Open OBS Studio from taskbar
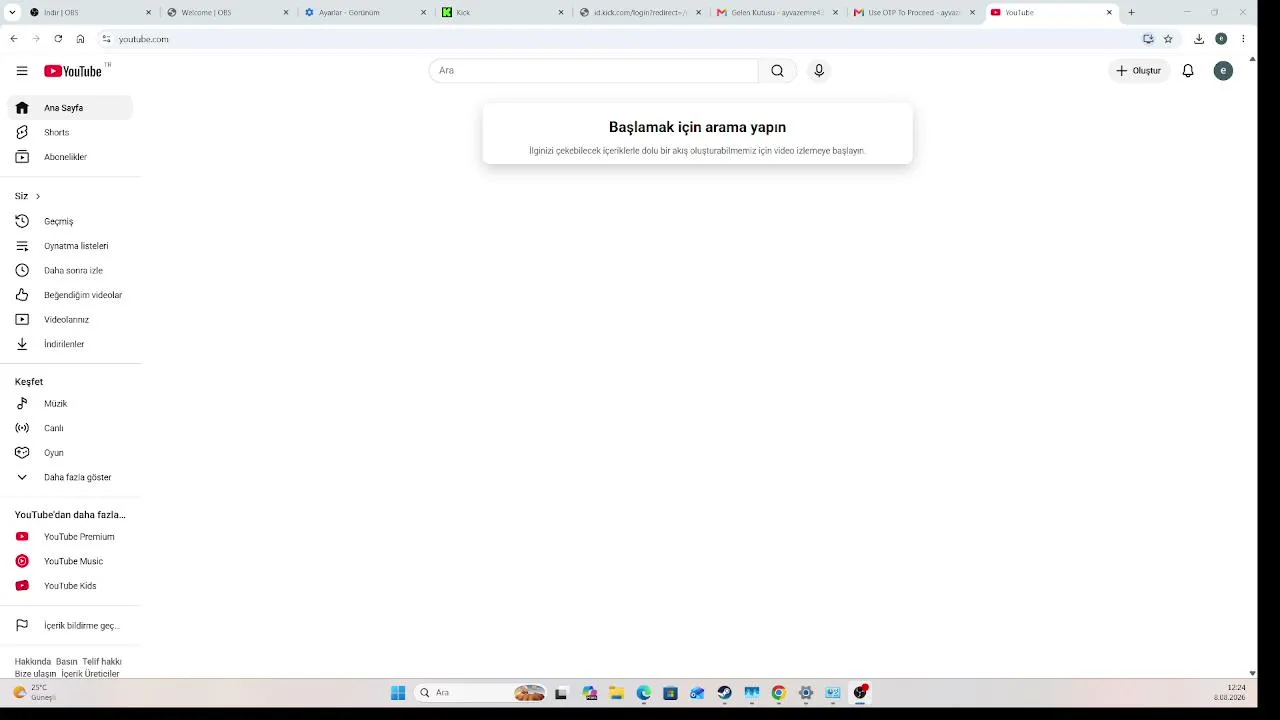The width and height of the screenshot is (1280, 720). (860, 693)
